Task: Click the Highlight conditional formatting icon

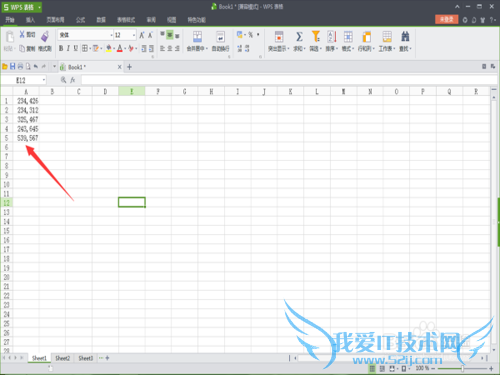Action: (279, 37)
